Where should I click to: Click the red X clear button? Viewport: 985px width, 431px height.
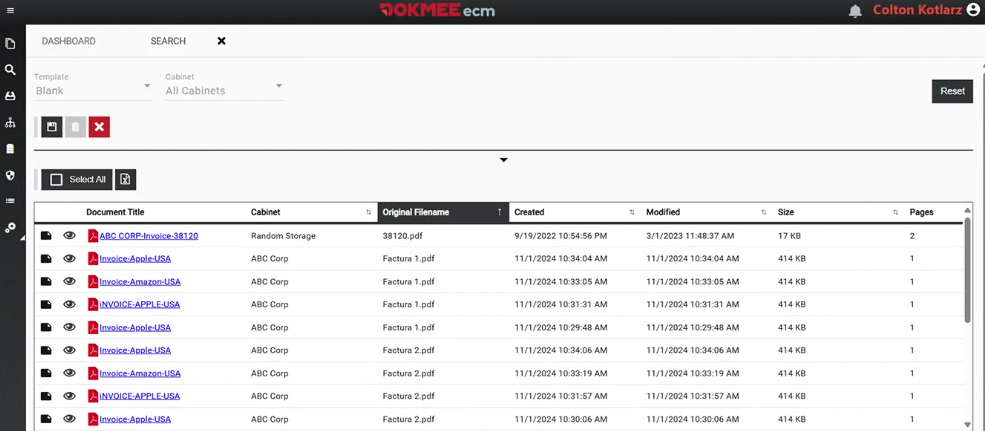click(99, 127)
